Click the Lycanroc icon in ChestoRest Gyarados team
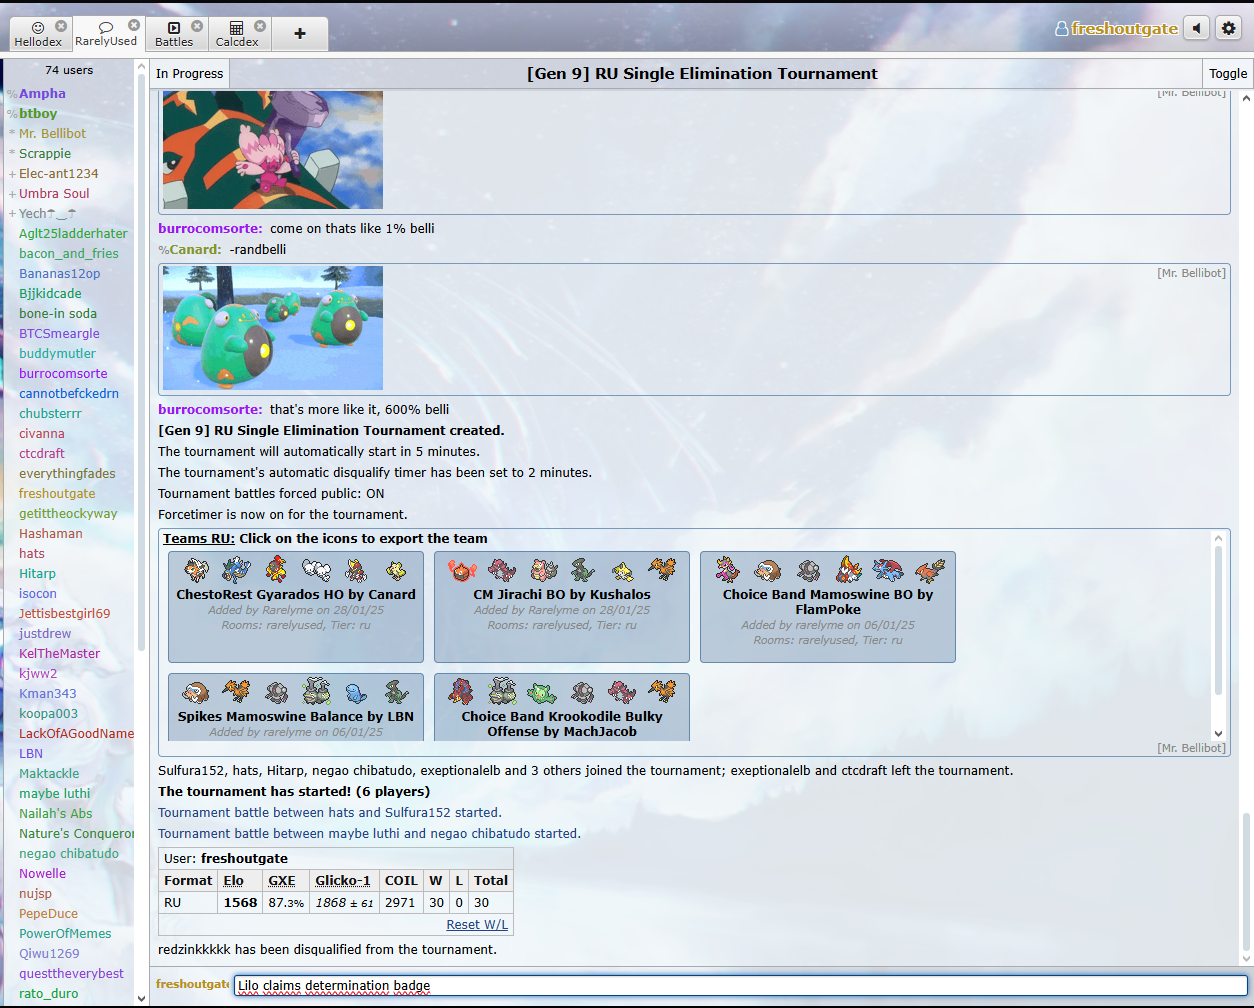The width and height of the screenshot is (1254, 1008). point(196,570)
